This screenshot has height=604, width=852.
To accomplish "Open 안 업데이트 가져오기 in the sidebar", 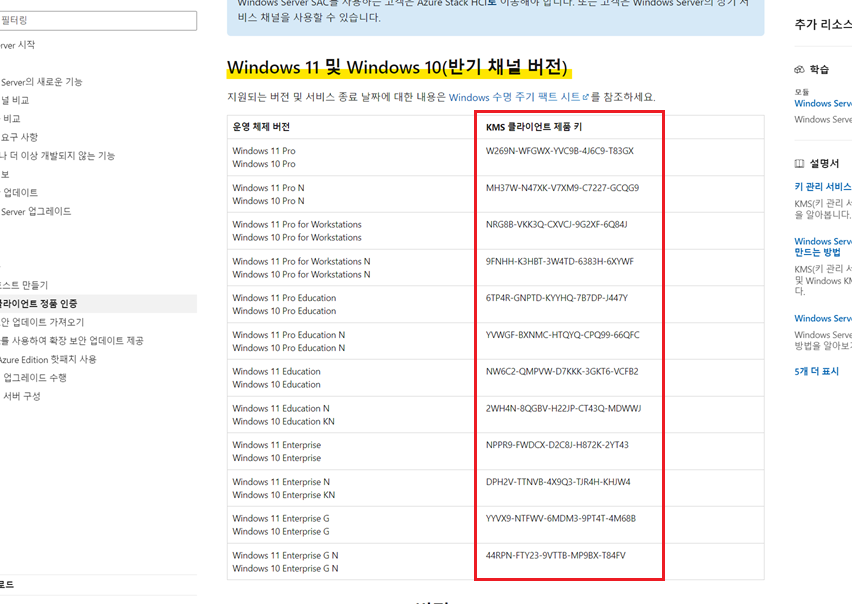I will coord(42,322).
